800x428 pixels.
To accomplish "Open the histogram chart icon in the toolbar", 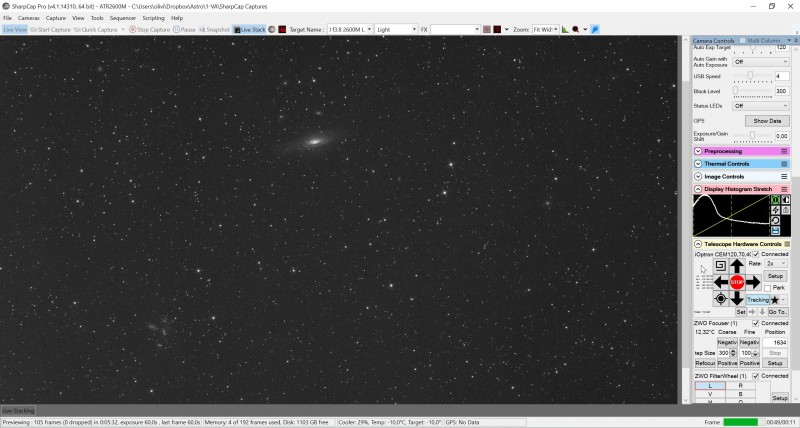I will (x=565, y=30).
